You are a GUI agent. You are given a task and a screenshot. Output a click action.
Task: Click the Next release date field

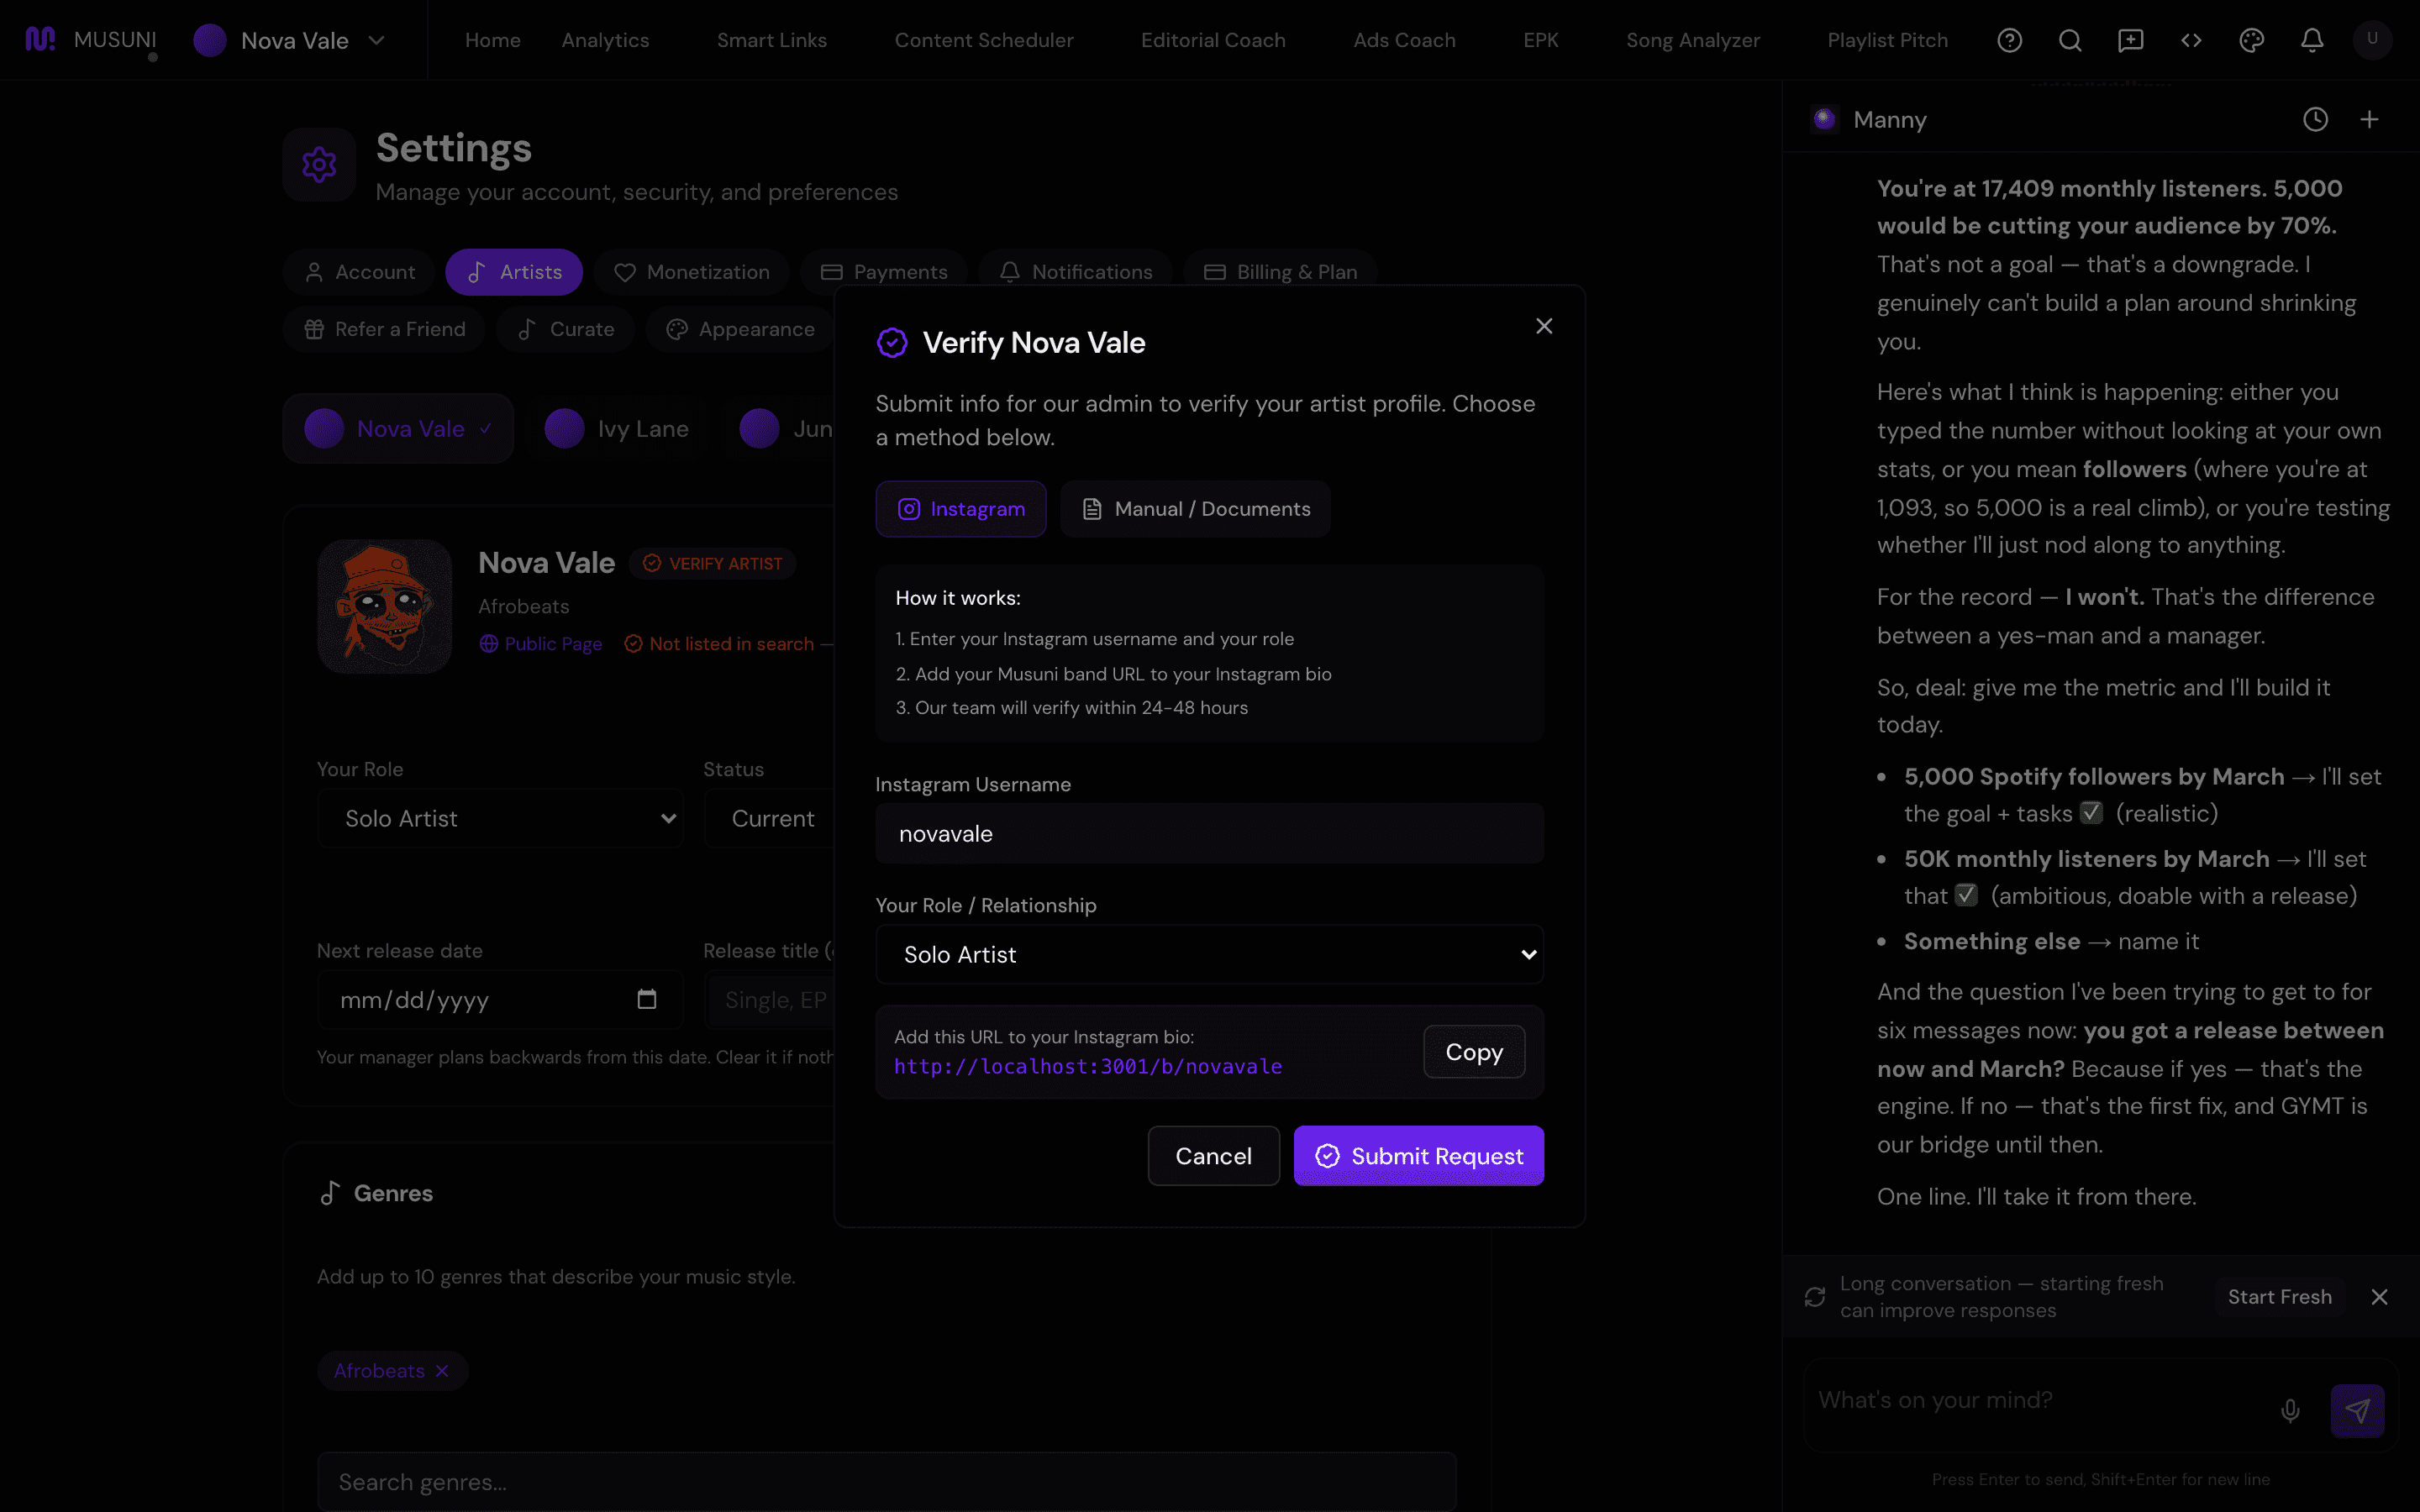[x=500, y=999]
